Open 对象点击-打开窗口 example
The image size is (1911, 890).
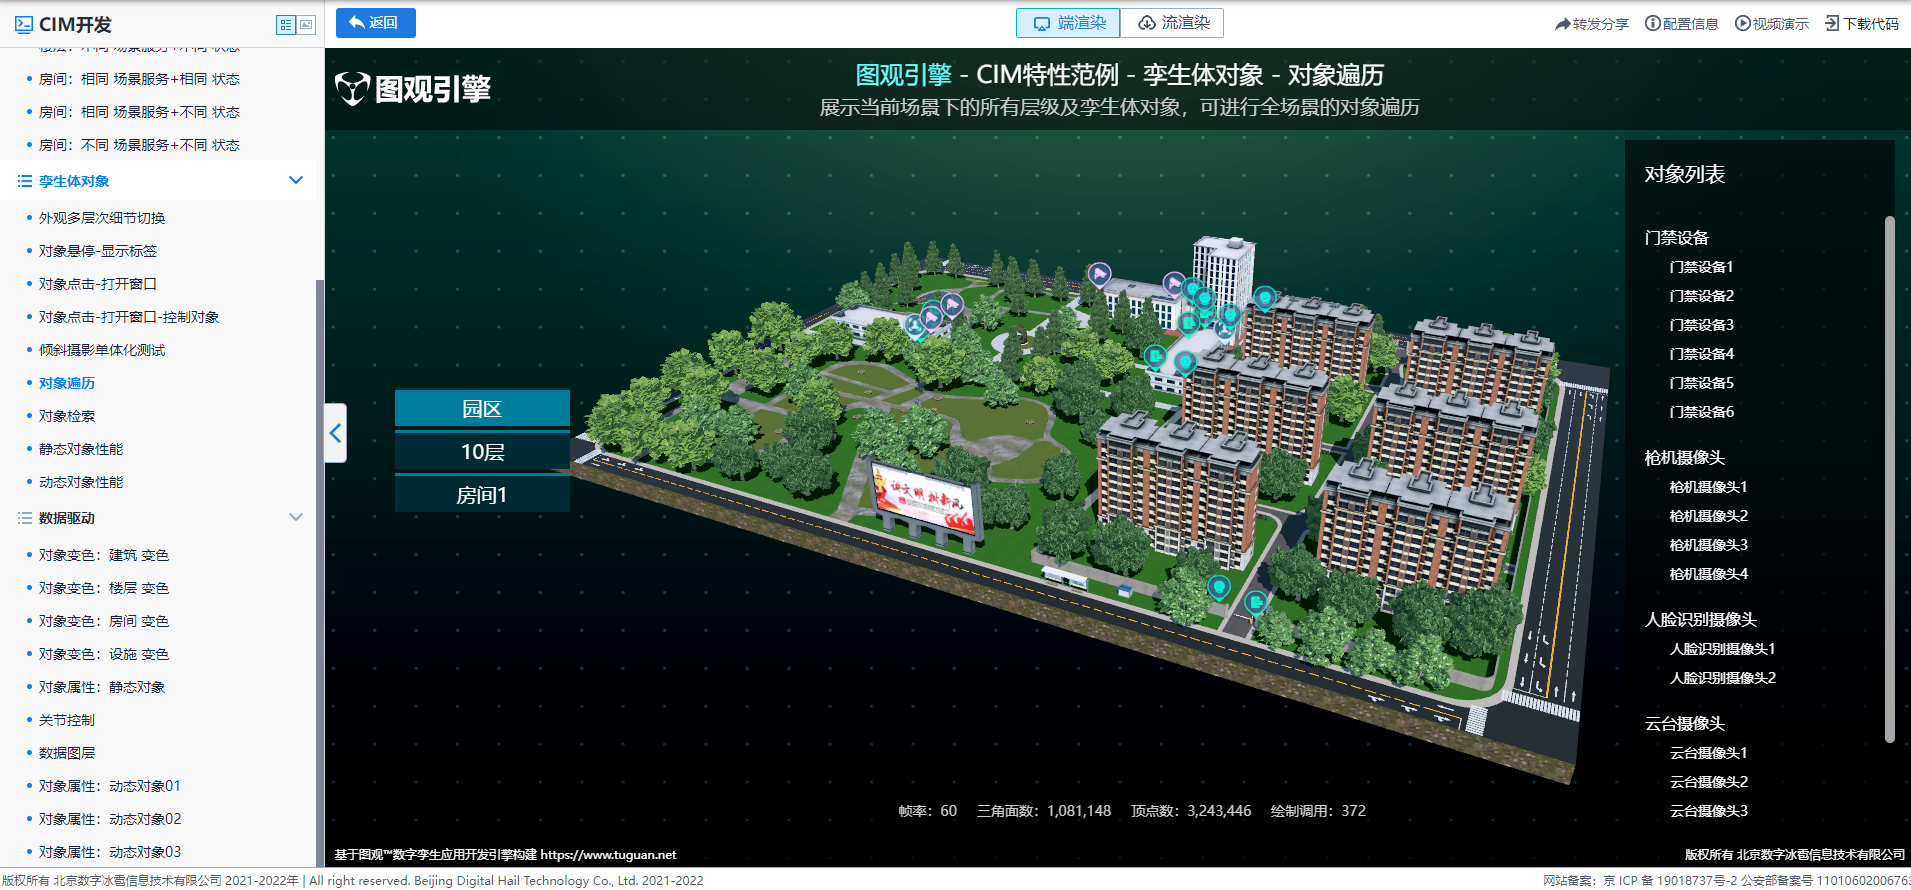[98, 284]
